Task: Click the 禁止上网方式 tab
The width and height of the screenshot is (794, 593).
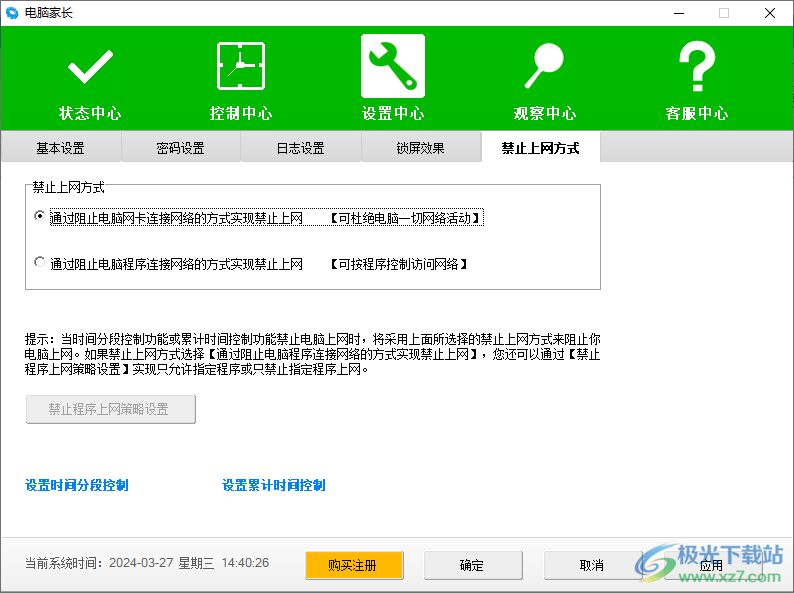Action: coord(540,148)
